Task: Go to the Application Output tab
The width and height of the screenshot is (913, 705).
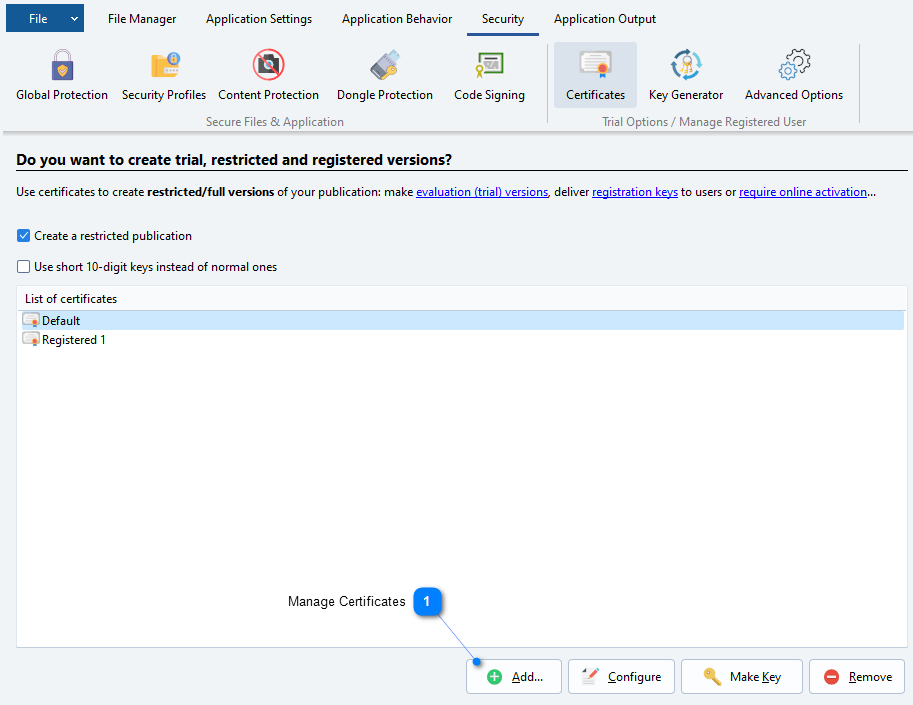Action: (x=605, y=19)
